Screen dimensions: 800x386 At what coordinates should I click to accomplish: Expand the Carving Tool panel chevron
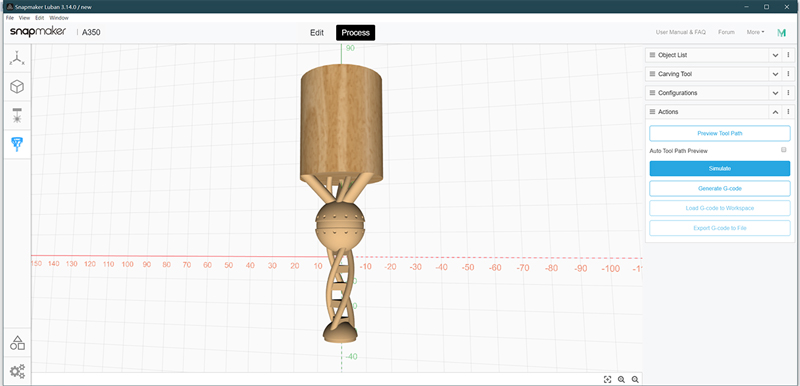click(x=775, y=74)
